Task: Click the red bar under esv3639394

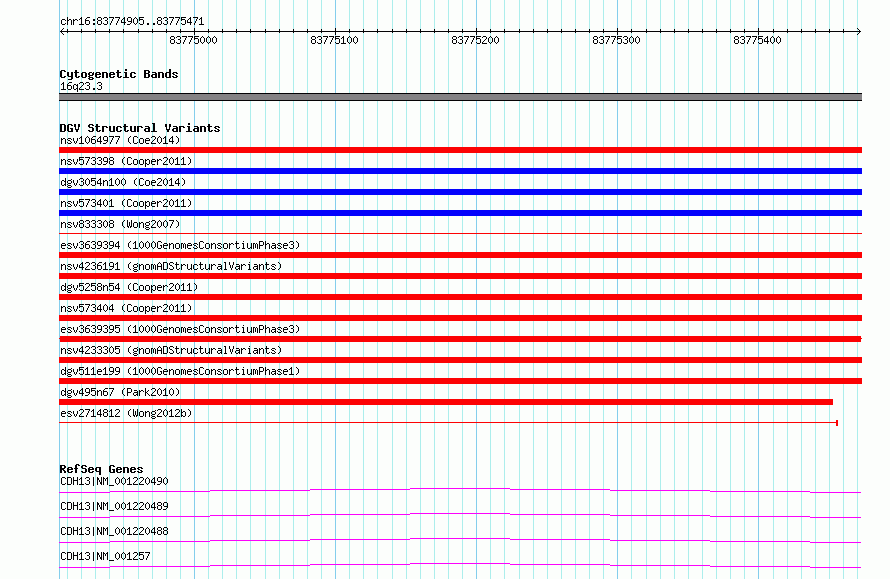Action: click(x=460, y=255)
